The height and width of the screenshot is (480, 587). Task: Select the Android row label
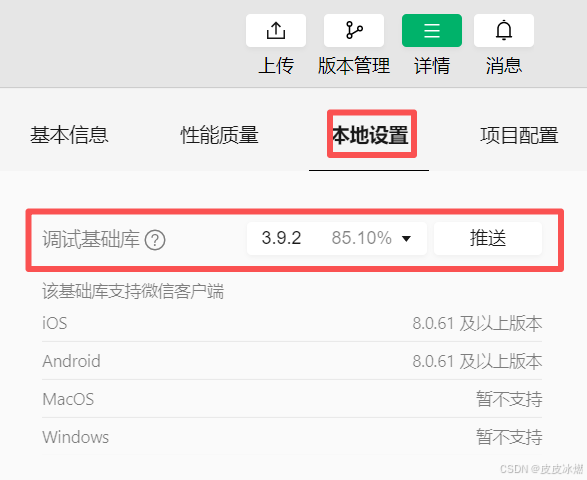71,361
